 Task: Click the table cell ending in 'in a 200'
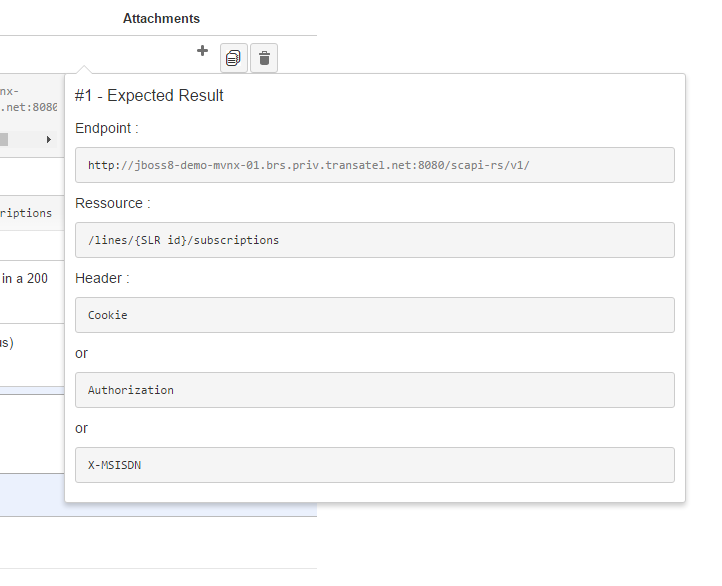click(26, 279)
